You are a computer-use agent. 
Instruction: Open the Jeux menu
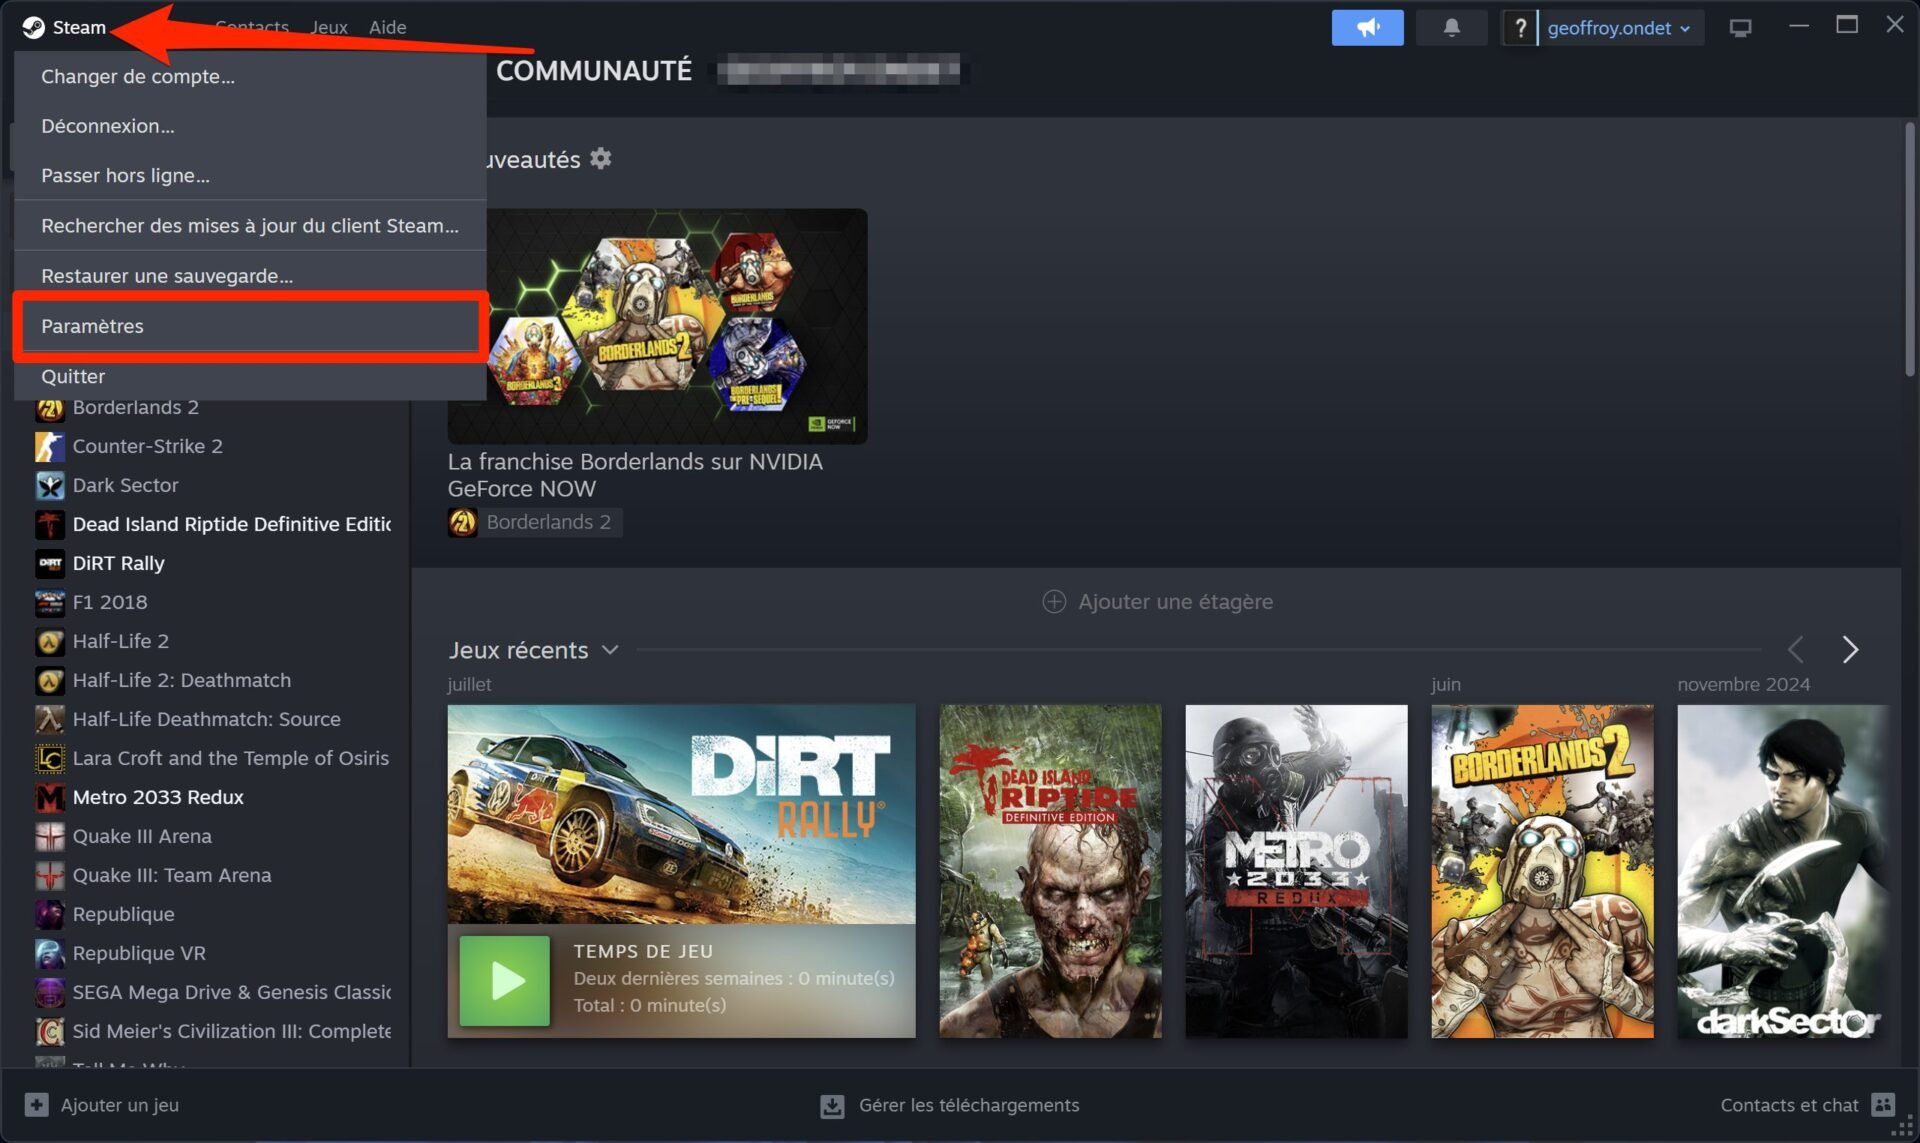pyautogui.click(x=328, y=27)
